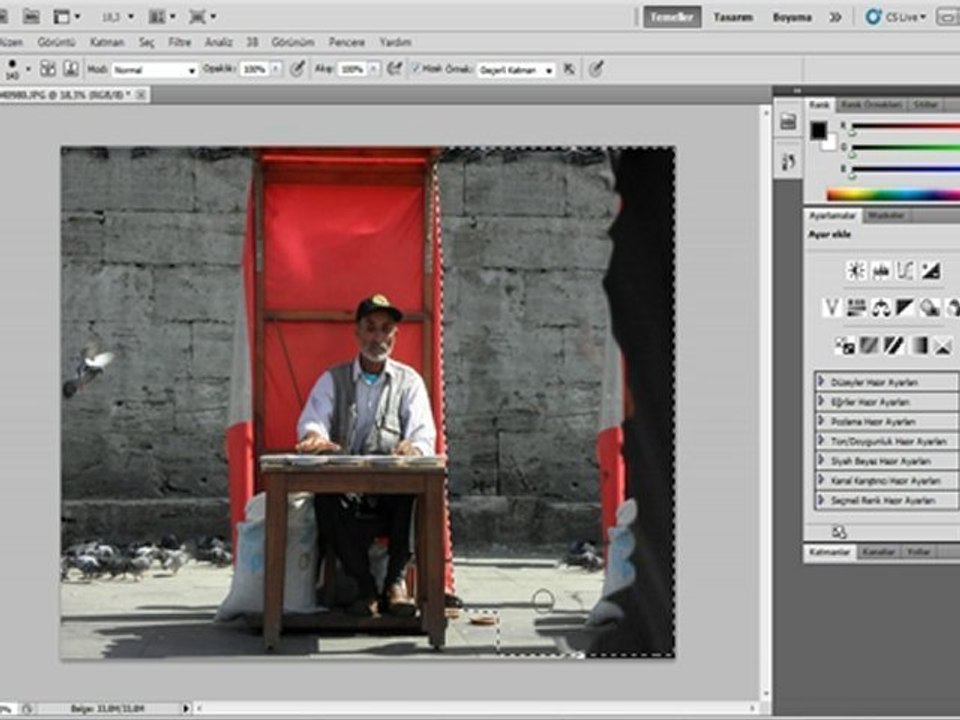Switch to the Temeller workspace

click(x=672, y=17)
